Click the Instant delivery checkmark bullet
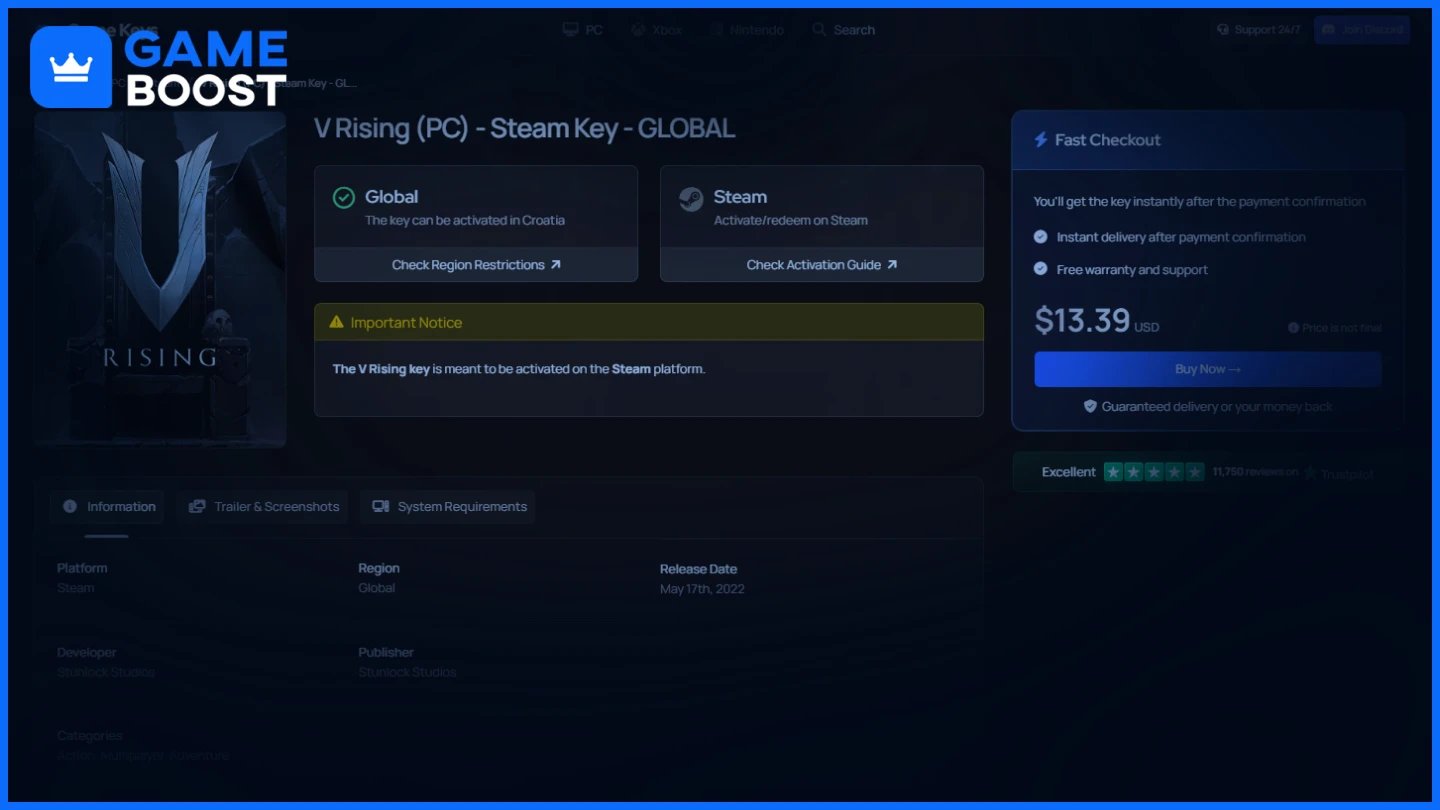1440x810 pixels. [x=1040, y=237]
